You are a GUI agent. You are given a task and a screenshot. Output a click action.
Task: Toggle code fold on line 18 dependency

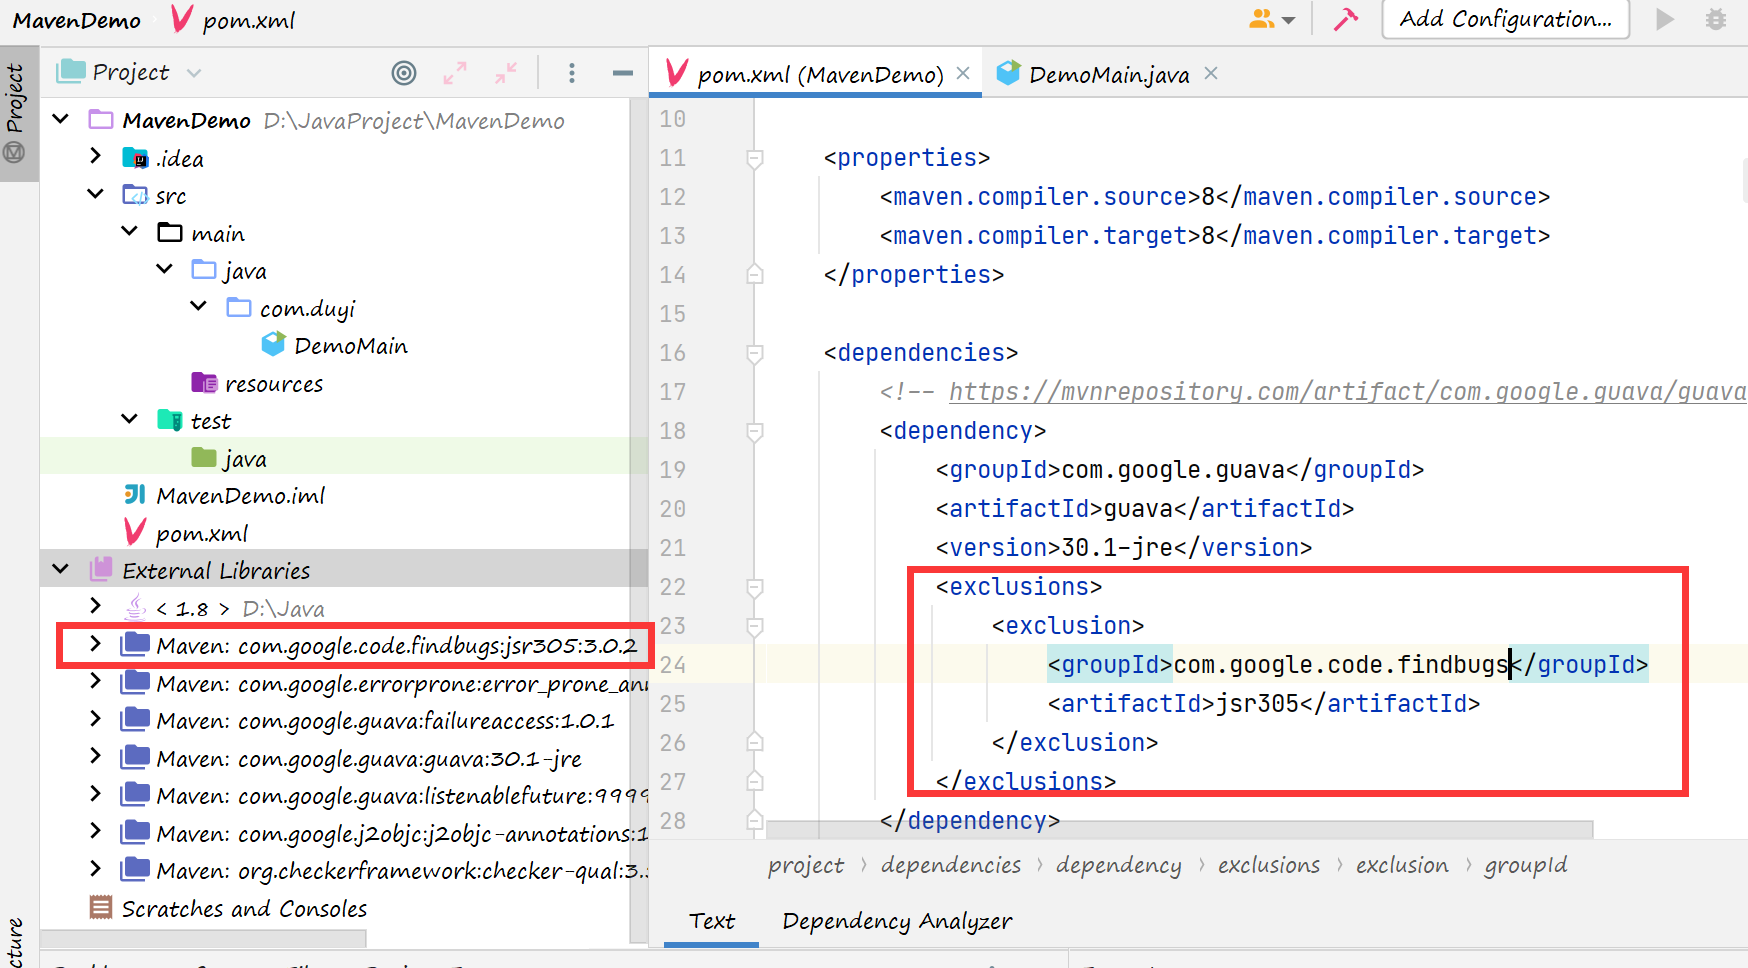pos(755,431)
